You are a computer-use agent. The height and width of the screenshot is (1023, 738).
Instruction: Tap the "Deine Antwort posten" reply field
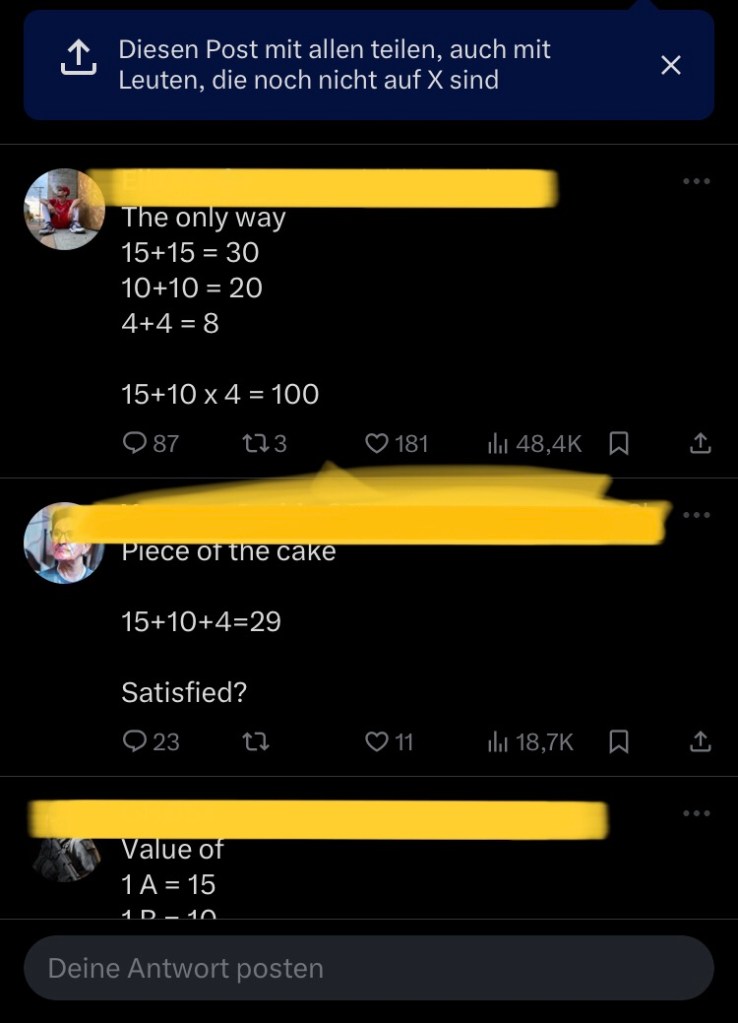369,968
